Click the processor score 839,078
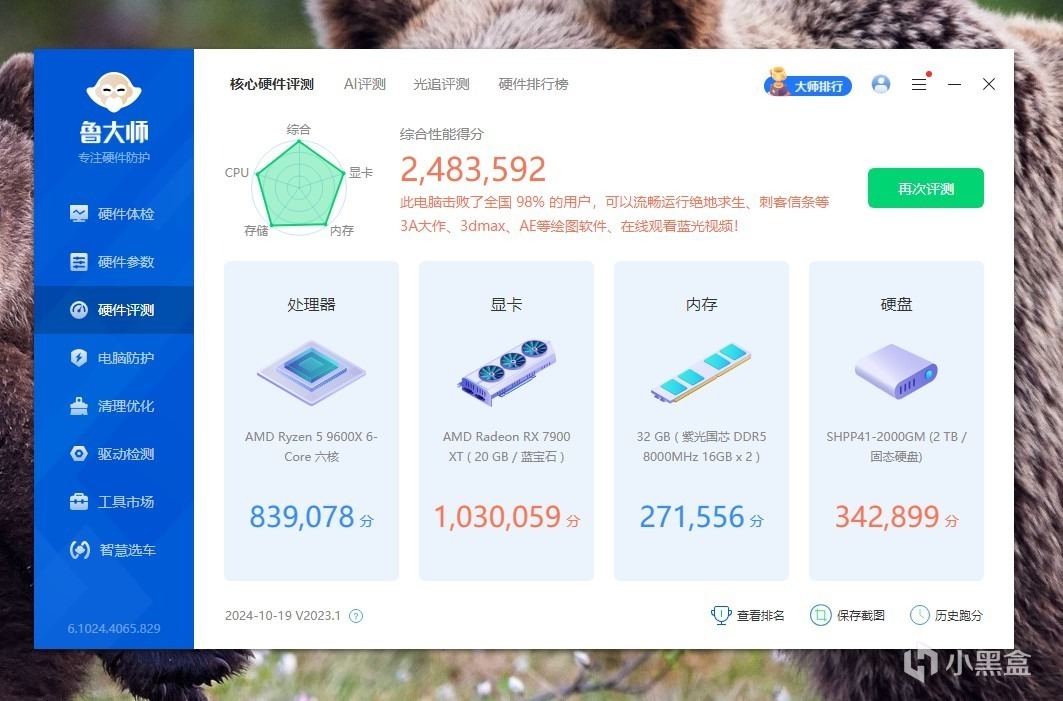Screen dimensions: 1063x701 pyautogui.click(x=302, y=517)
